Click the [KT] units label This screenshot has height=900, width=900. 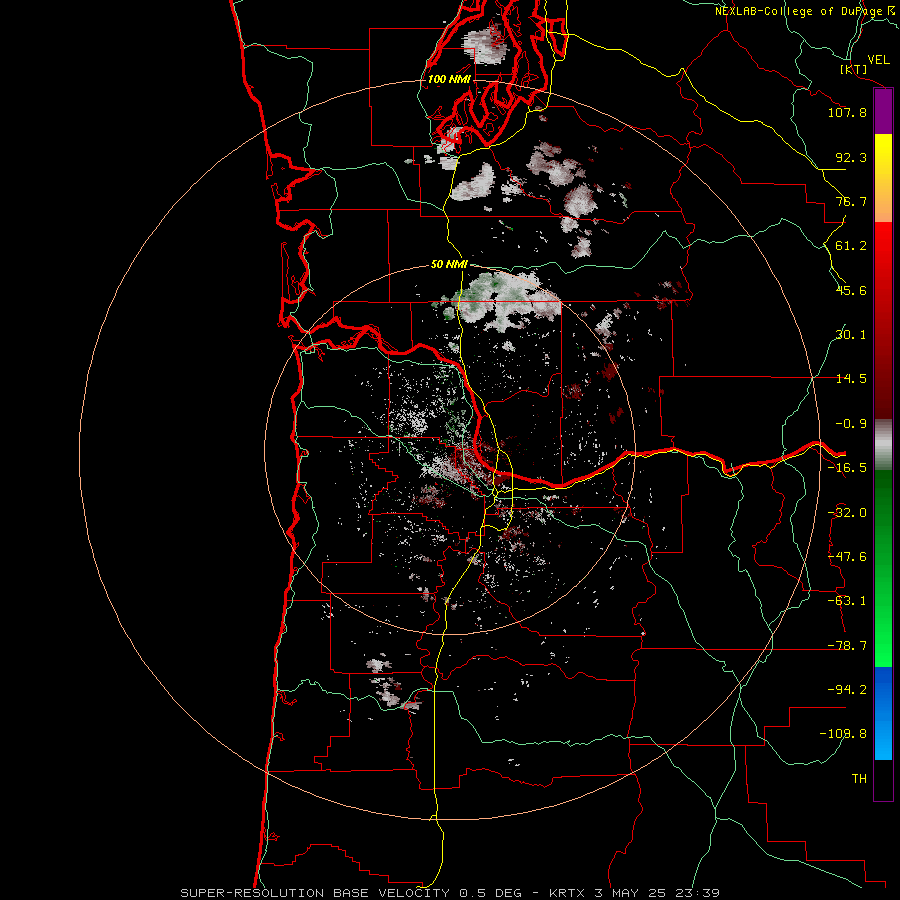[x=854, y=69]
